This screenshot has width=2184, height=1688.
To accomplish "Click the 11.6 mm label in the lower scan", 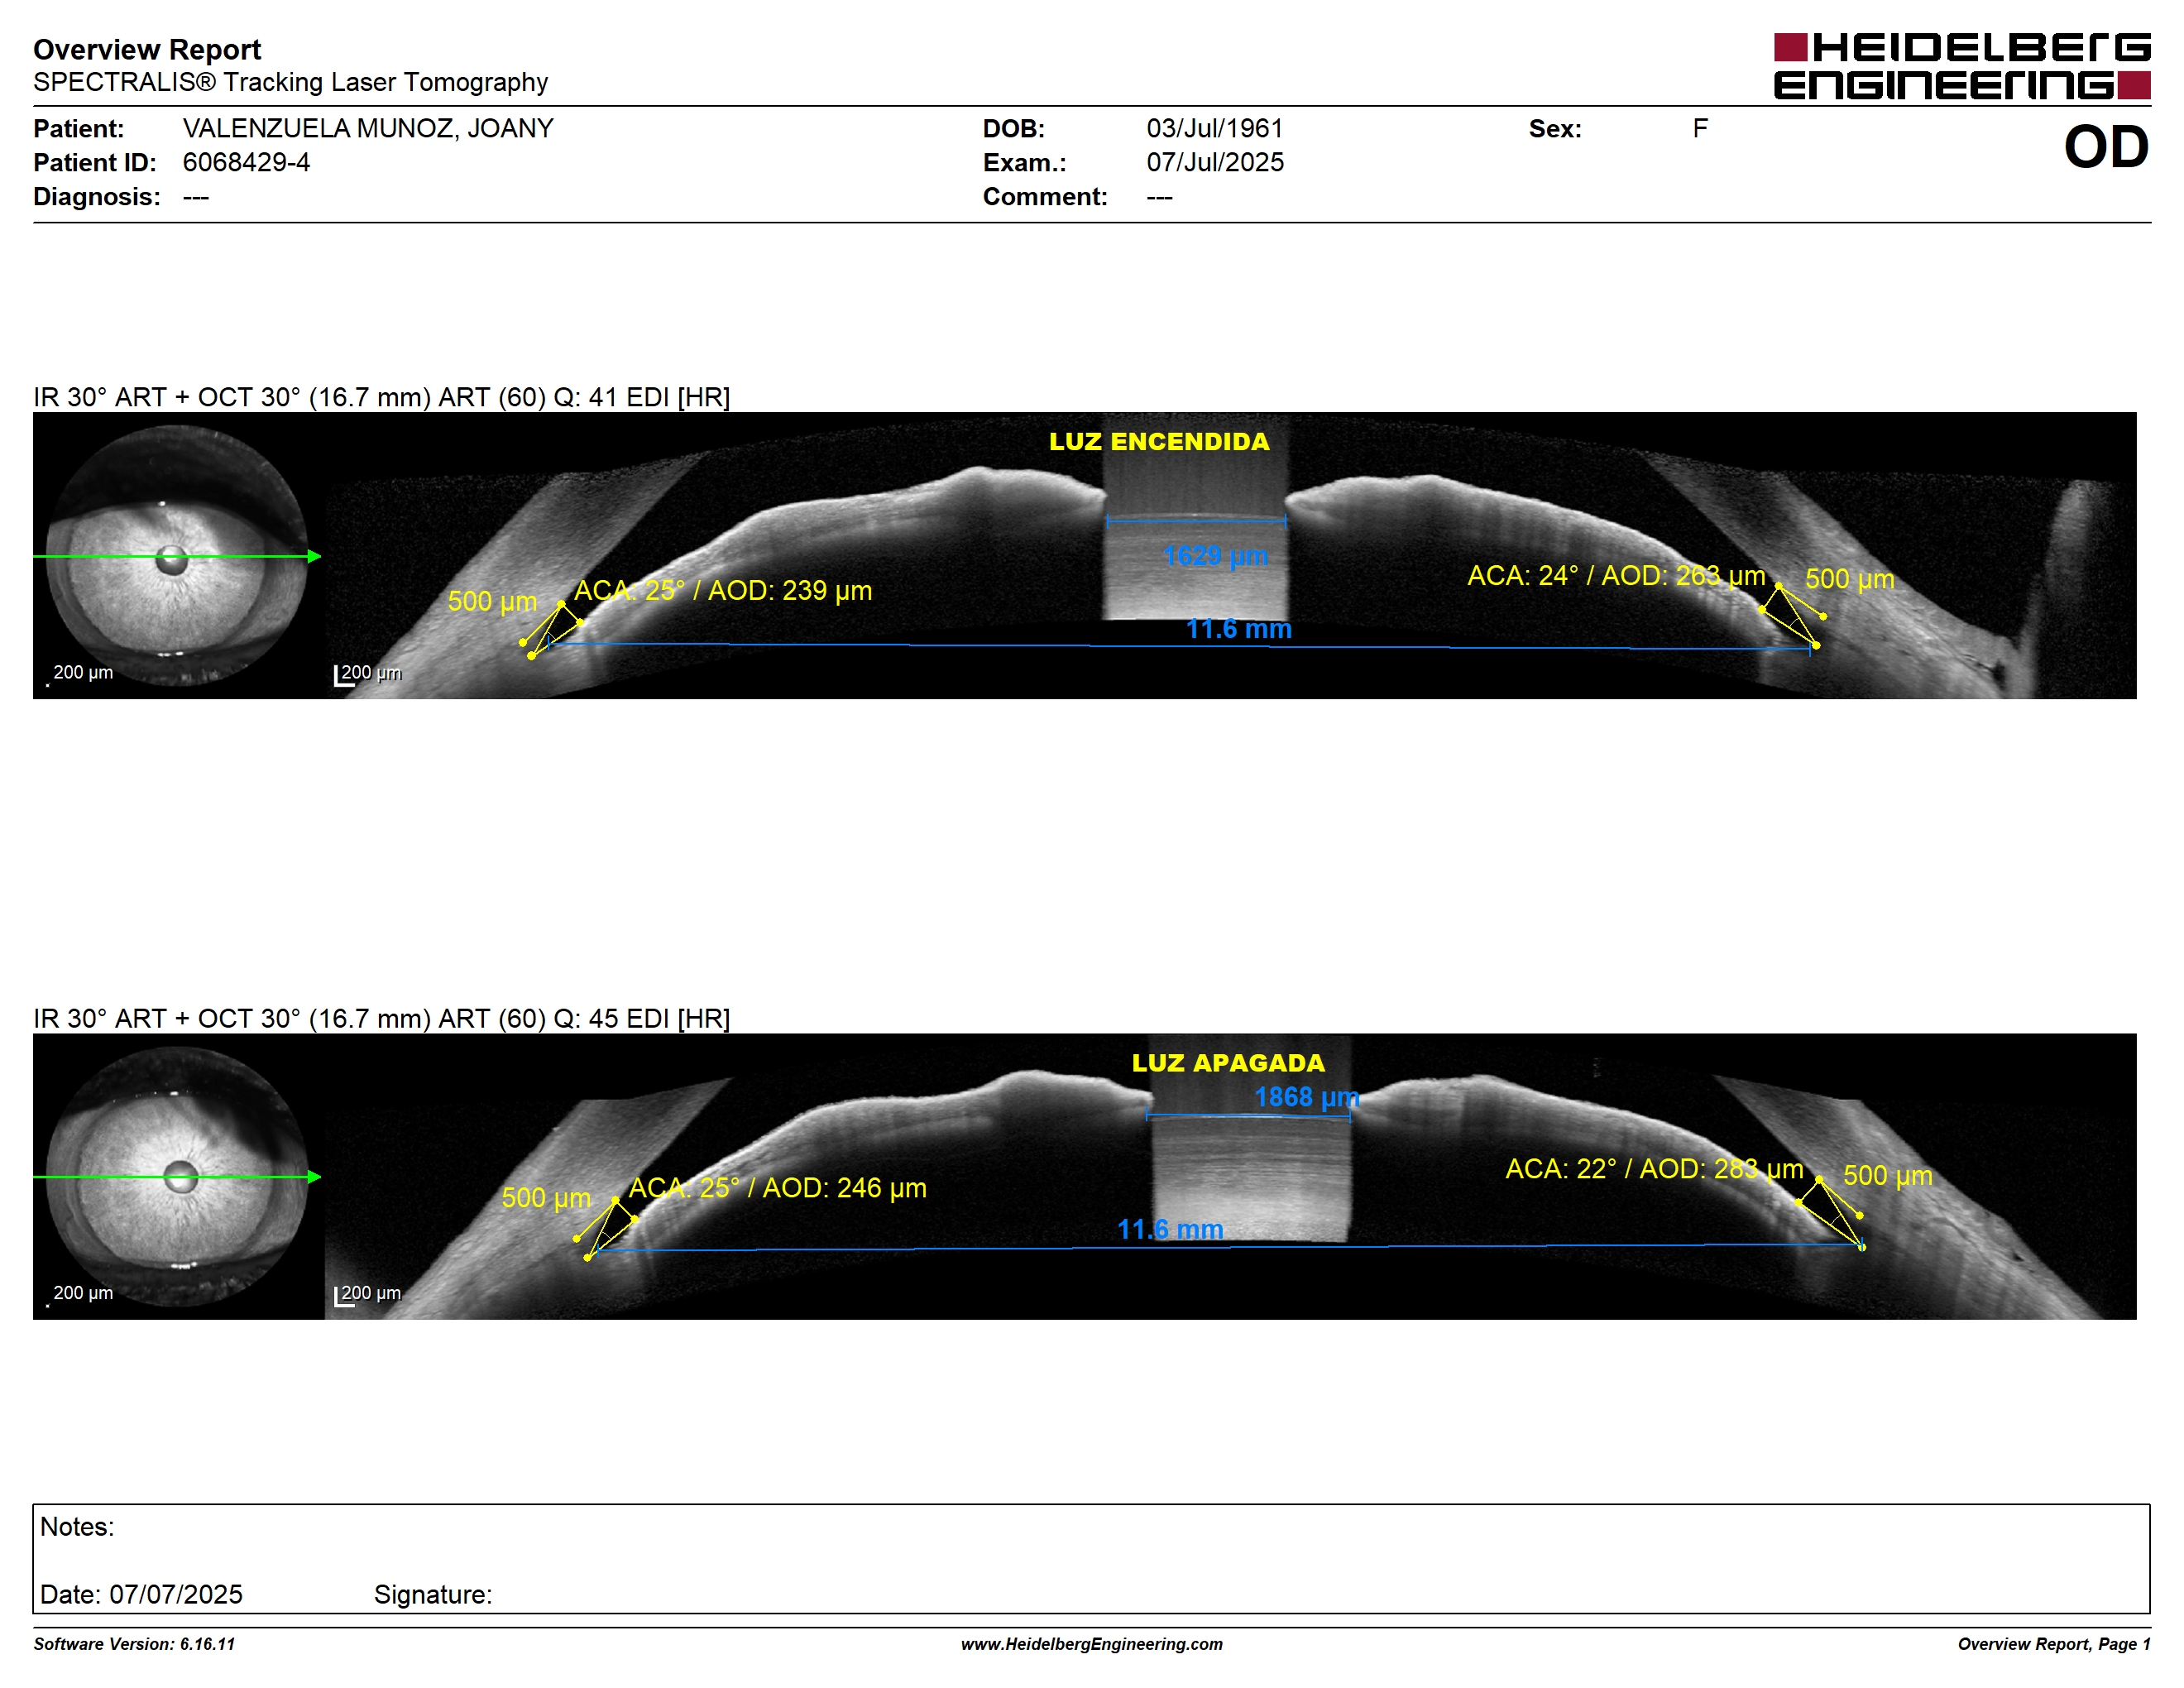I will tap(1170, 1229).
